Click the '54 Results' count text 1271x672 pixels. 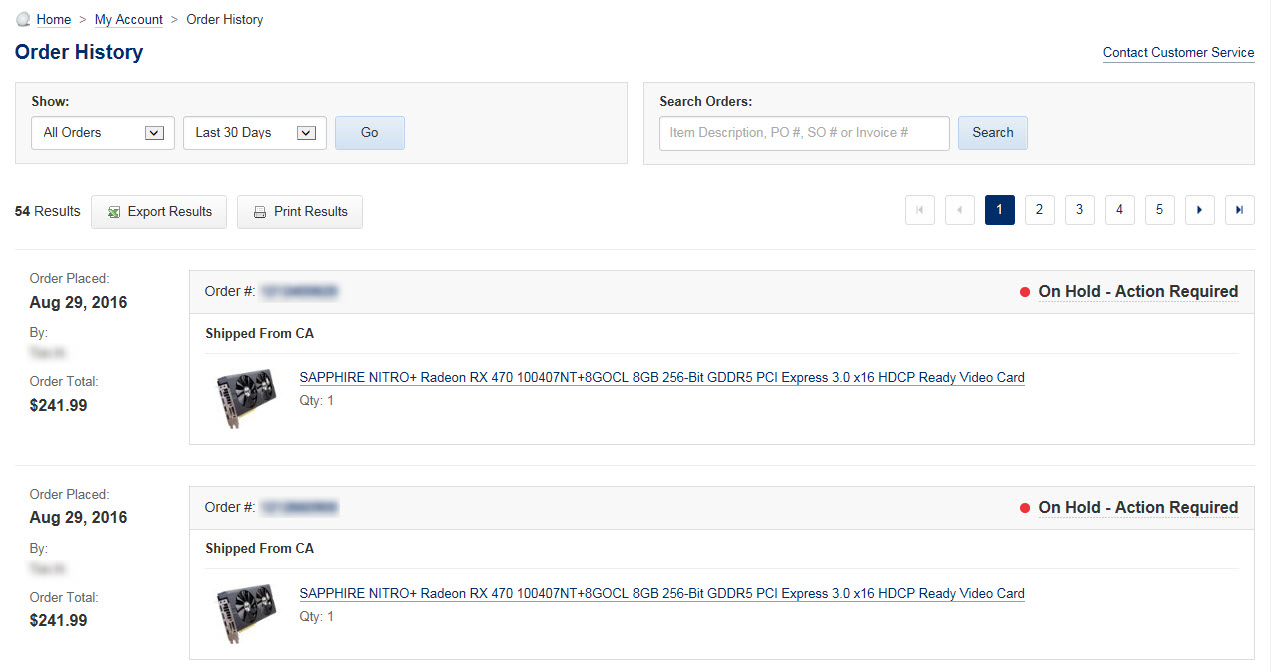(48, 211)
